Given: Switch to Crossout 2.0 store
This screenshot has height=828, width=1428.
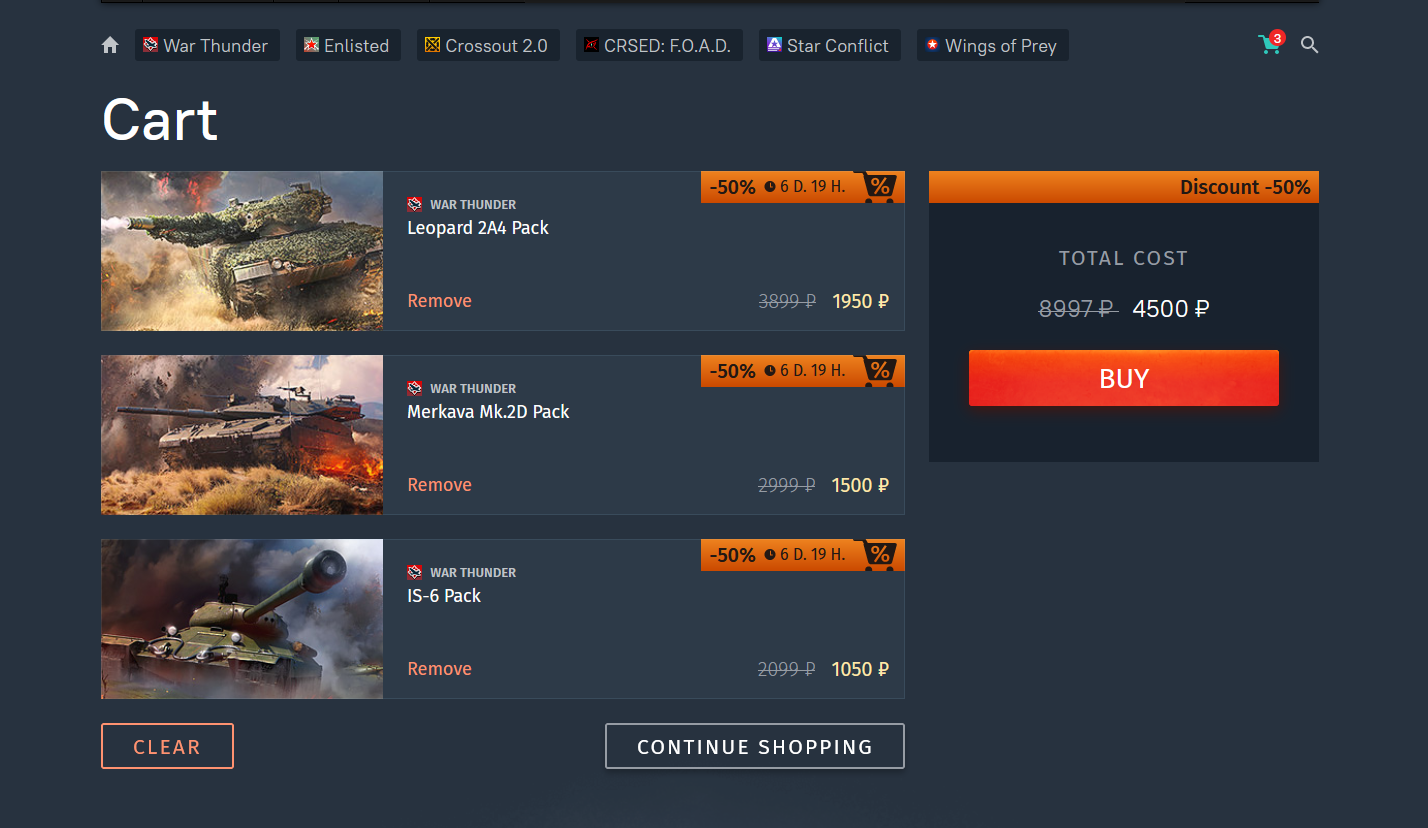Looking at the screenshot, I should coord(487,45).
